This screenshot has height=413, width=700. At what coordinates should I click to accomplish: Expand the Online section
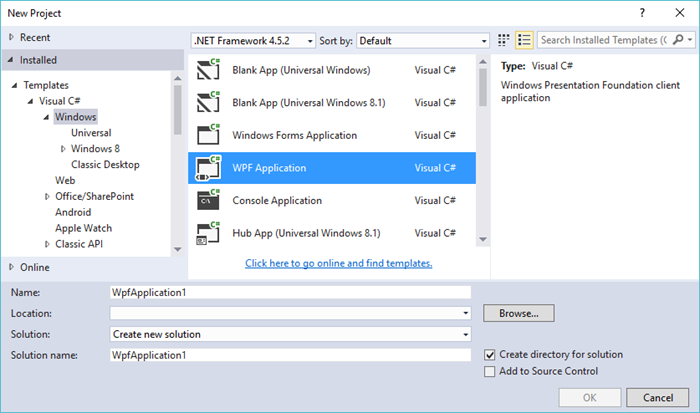coord(11,267)
